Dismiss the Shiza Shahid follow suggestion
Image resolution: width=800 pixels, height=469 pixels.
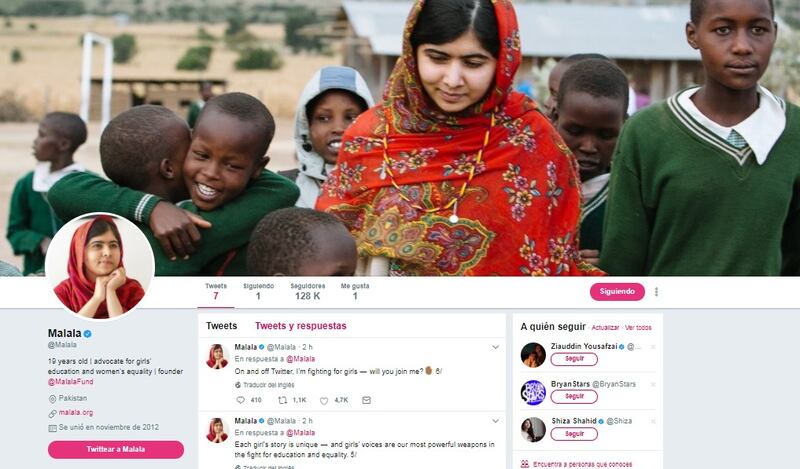(x=653, y=422)
